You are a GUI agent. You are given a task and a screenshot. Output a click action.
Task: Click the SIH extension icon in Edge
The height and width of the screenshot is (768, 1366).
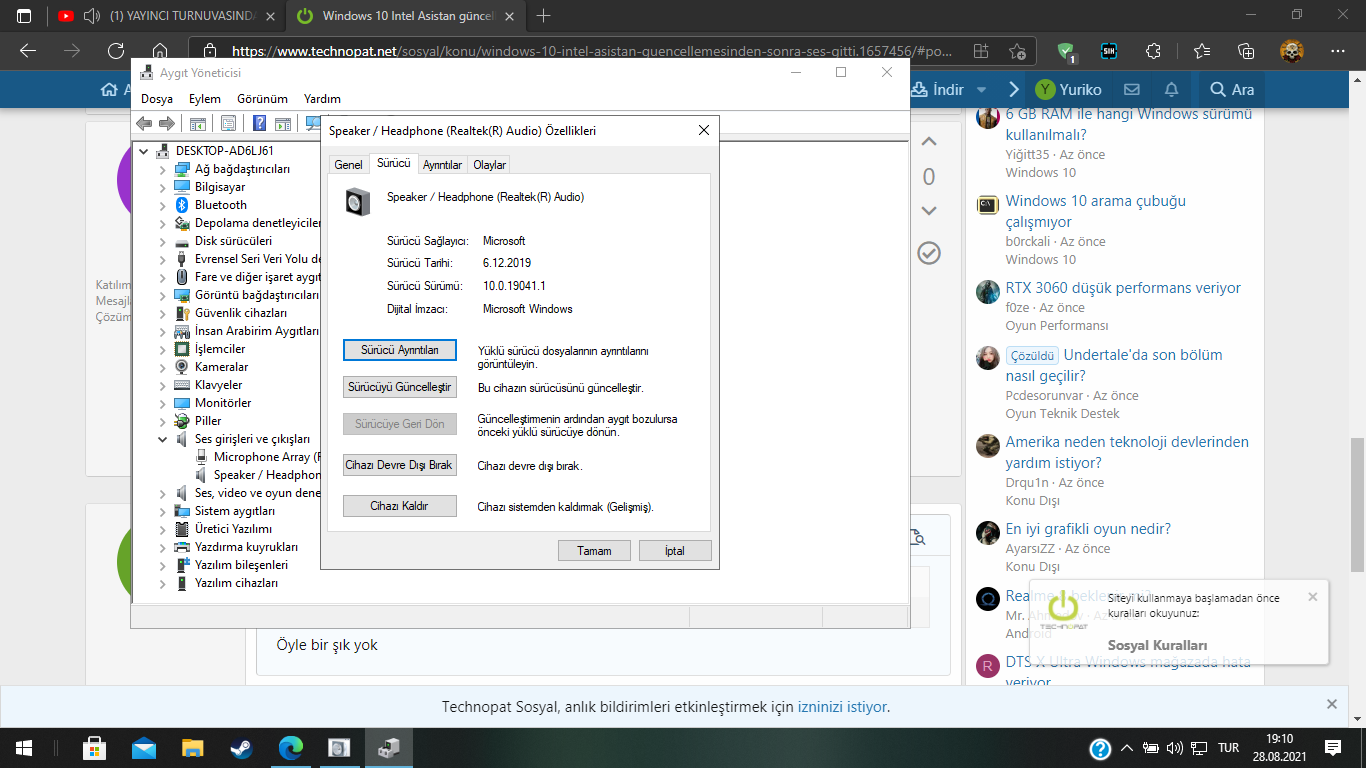(x=1108, y=51)
